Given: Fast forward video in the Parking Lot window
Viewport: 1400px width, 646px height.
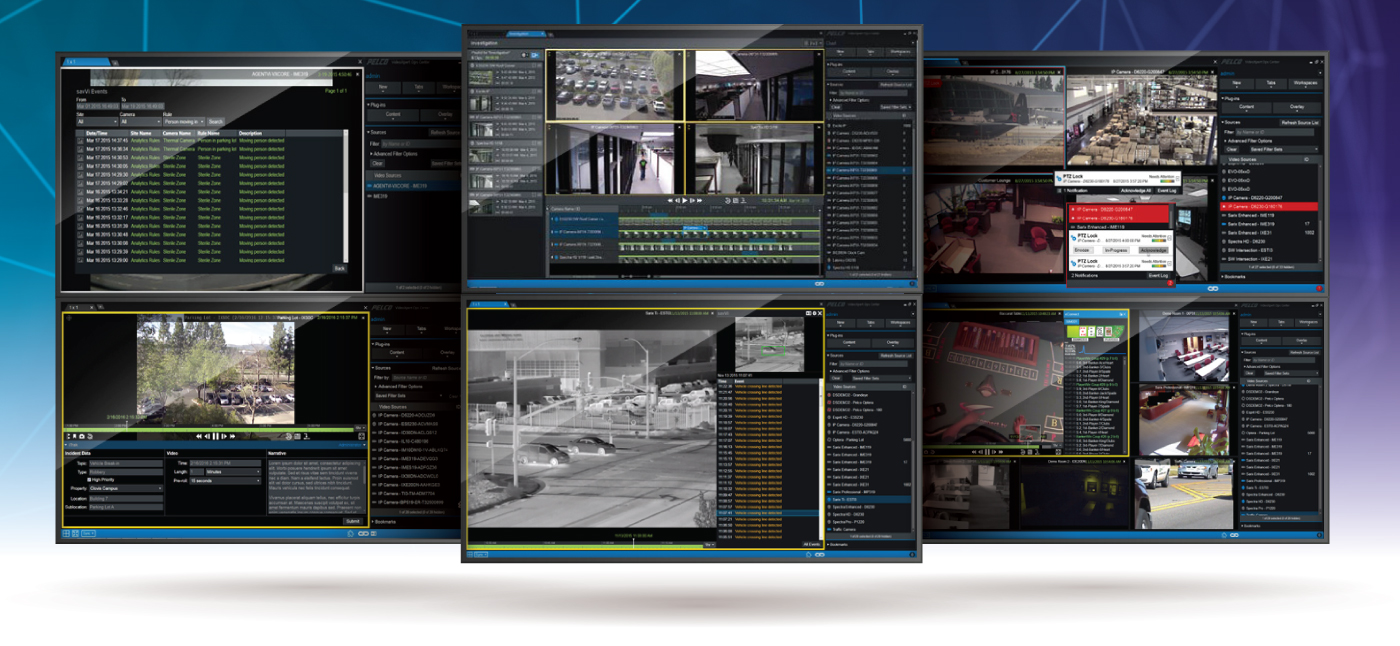Looking at the screenshot, I should click(233, 436).
